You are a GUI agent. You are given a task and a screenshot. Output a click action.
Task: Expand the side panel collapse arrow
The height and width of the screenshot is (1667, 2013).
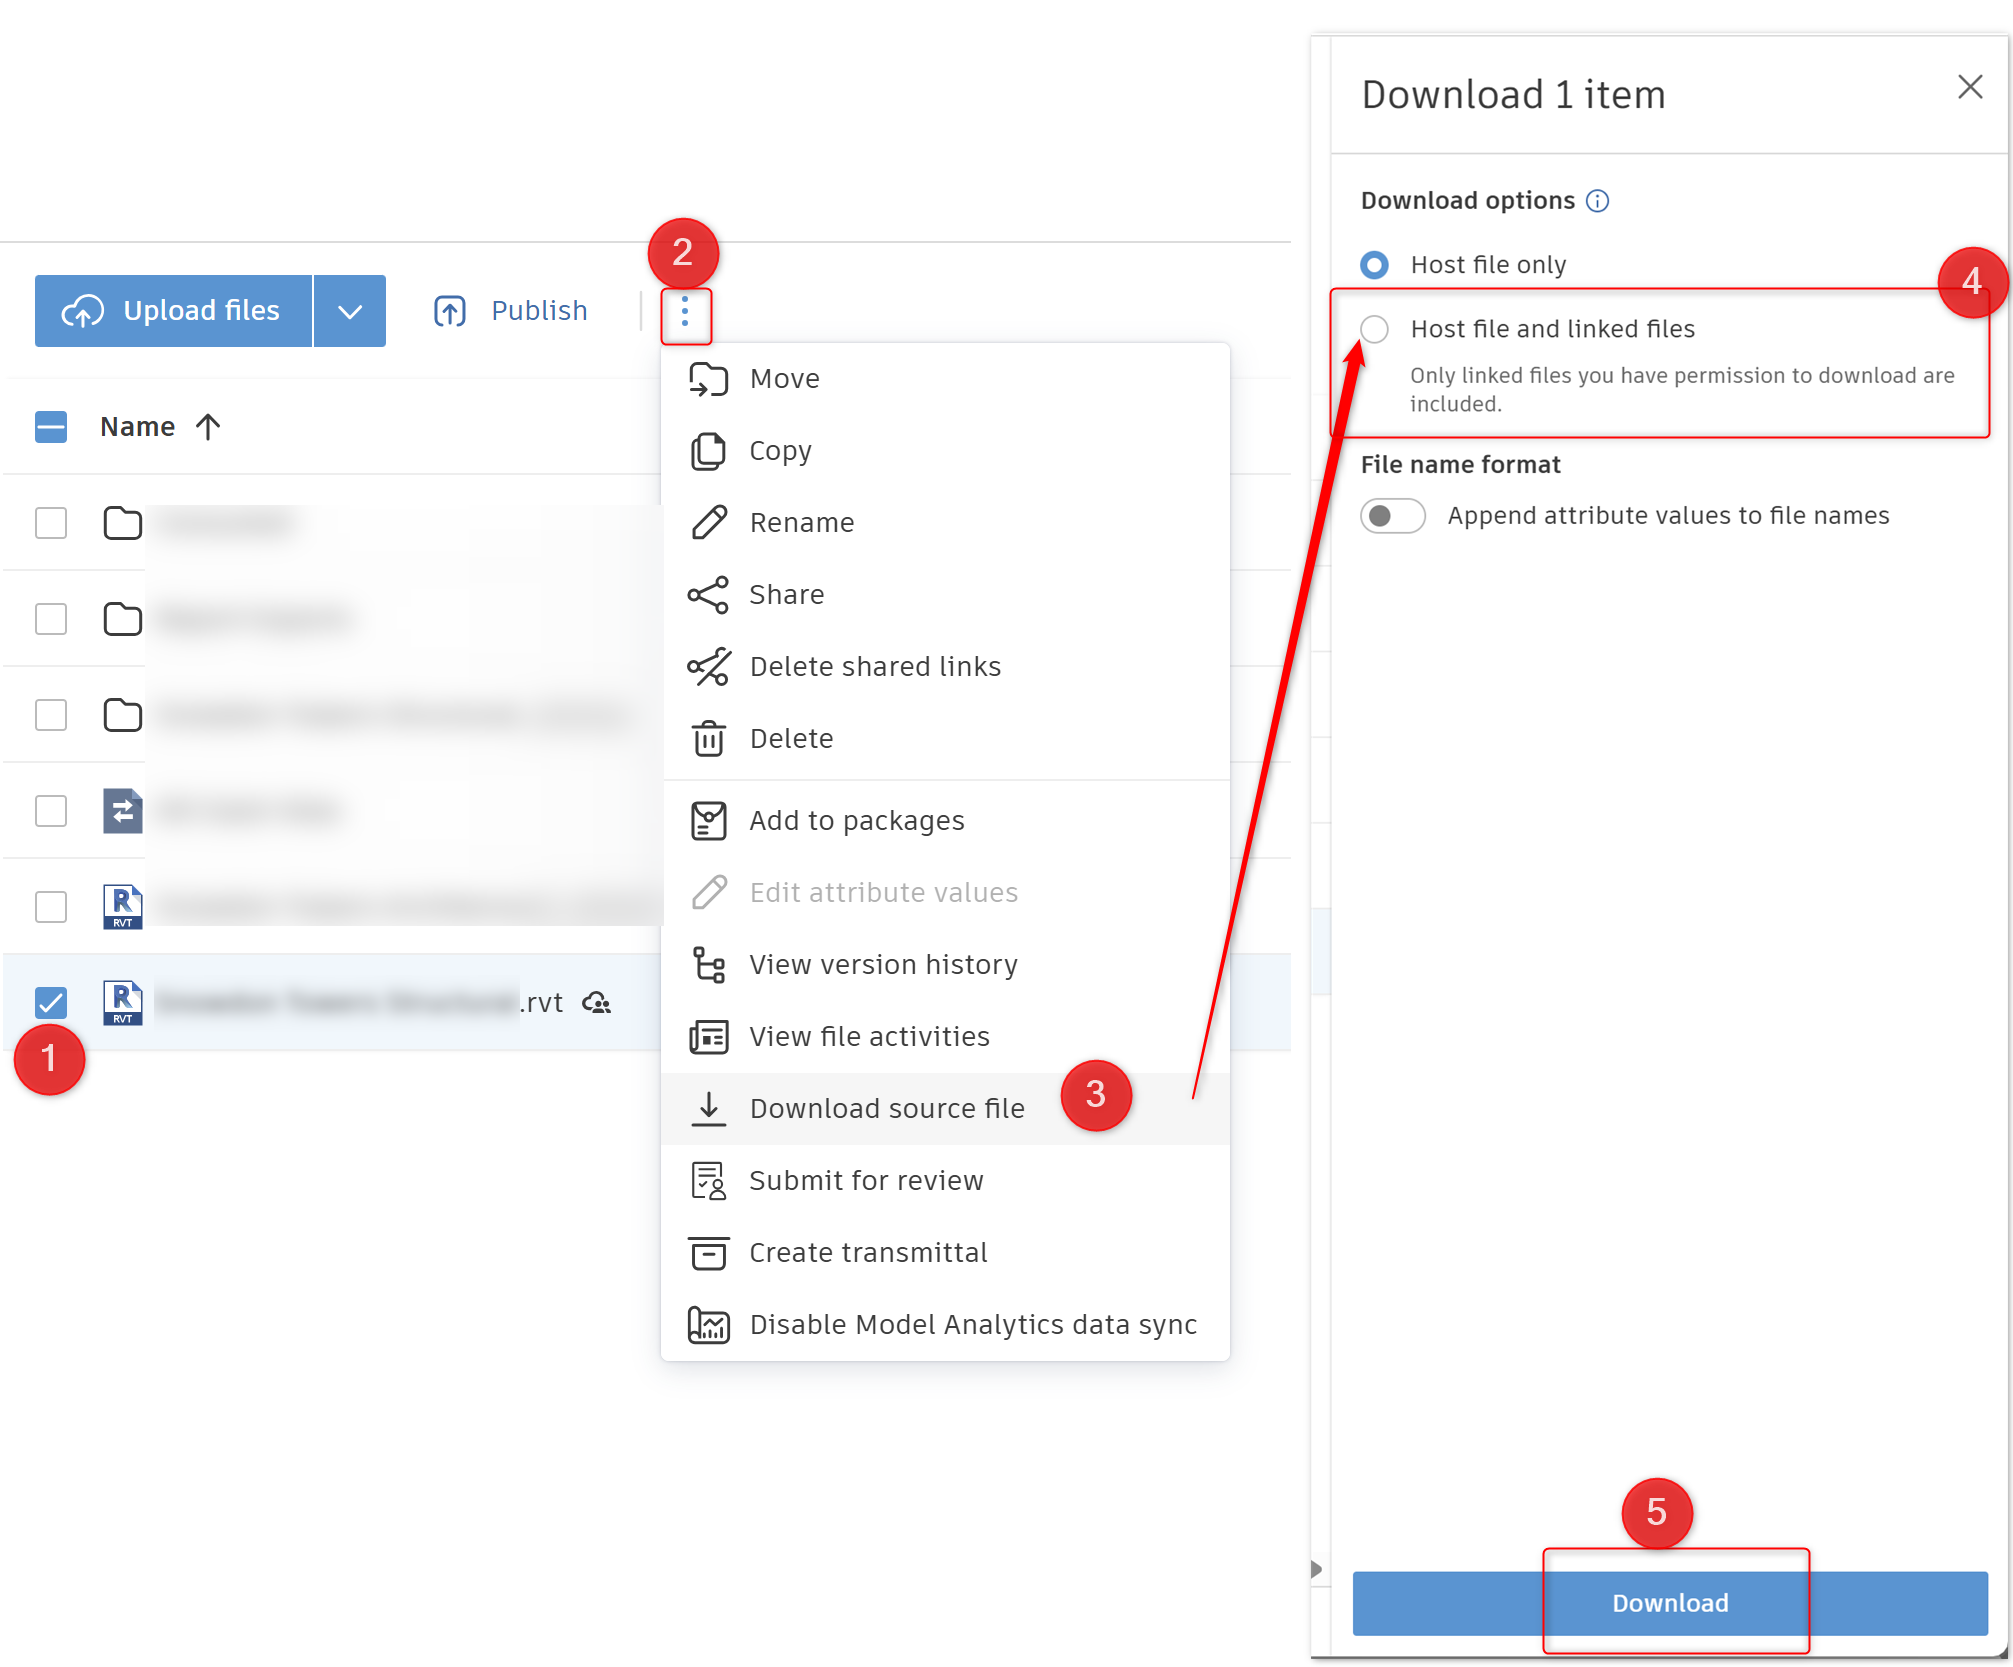point(1317,1569)
